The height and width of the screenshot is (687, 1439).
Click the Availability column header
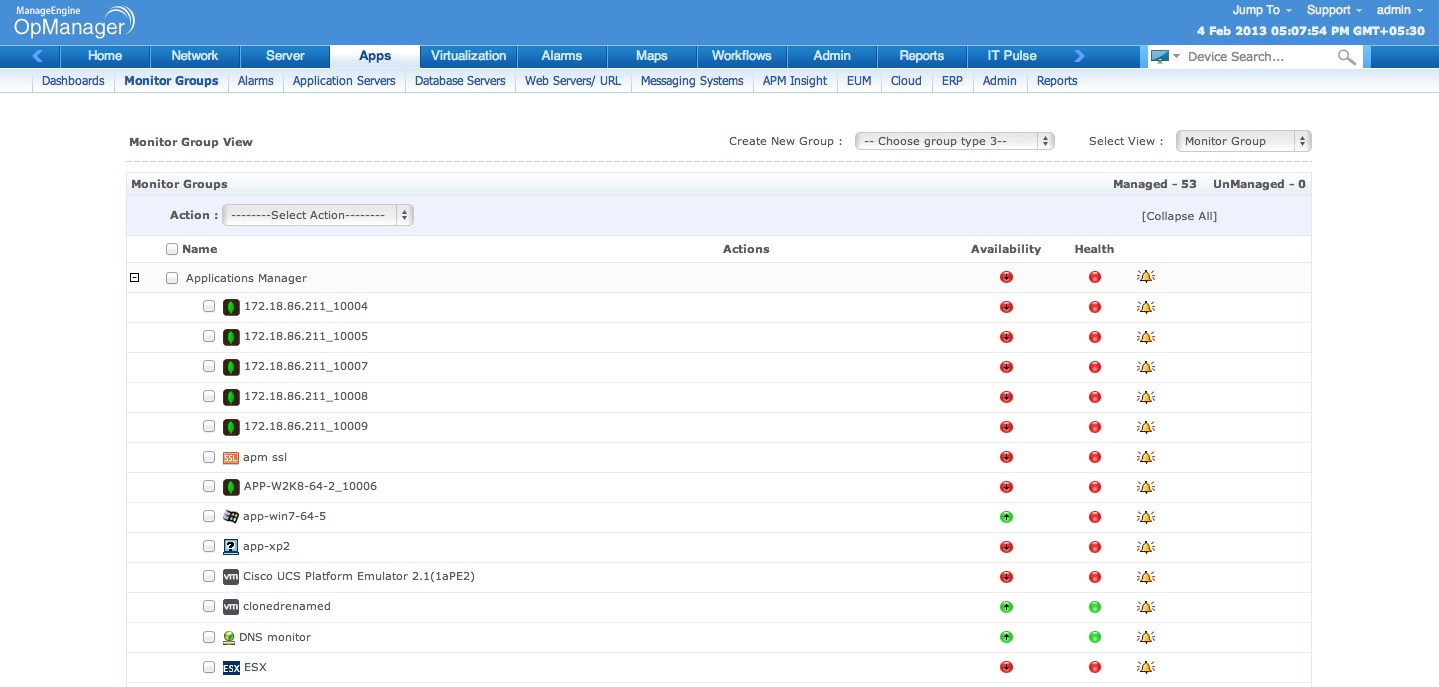click(1006, 249)
